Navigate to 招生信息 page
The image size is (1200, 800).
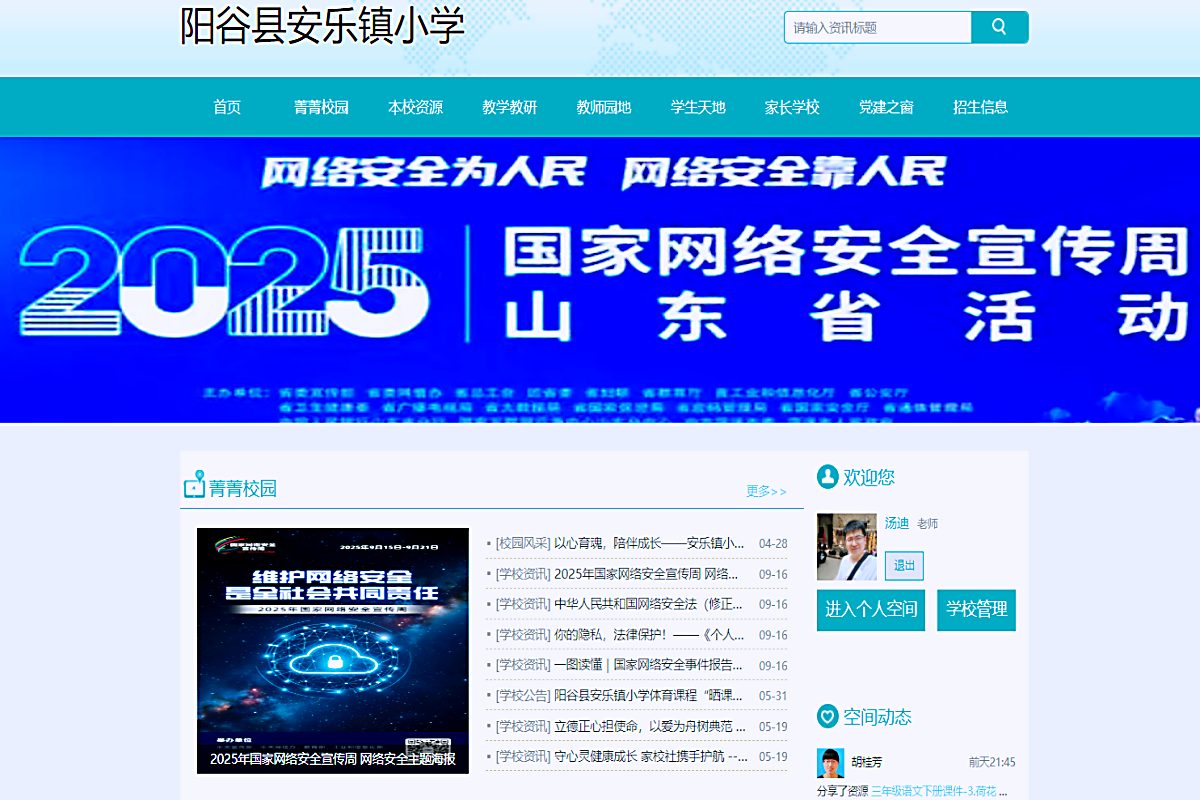pos(980,107)
